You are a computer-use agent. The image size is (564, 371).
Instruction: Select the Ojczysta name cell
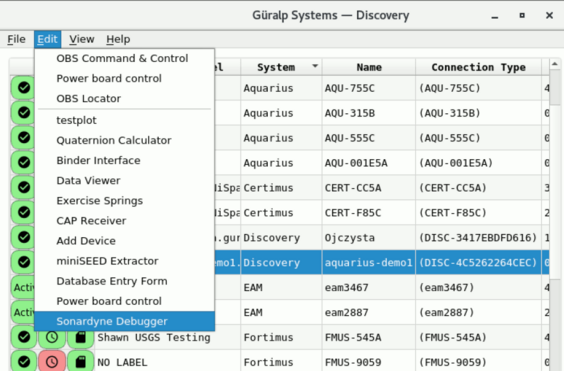[369, 237]
